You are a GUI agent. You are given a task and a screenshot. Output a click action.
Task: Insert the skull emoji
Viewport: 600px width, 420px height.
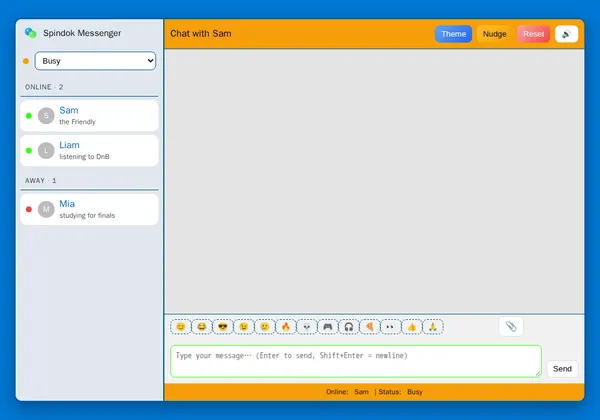pyautogui.click(x=307, y=327)
